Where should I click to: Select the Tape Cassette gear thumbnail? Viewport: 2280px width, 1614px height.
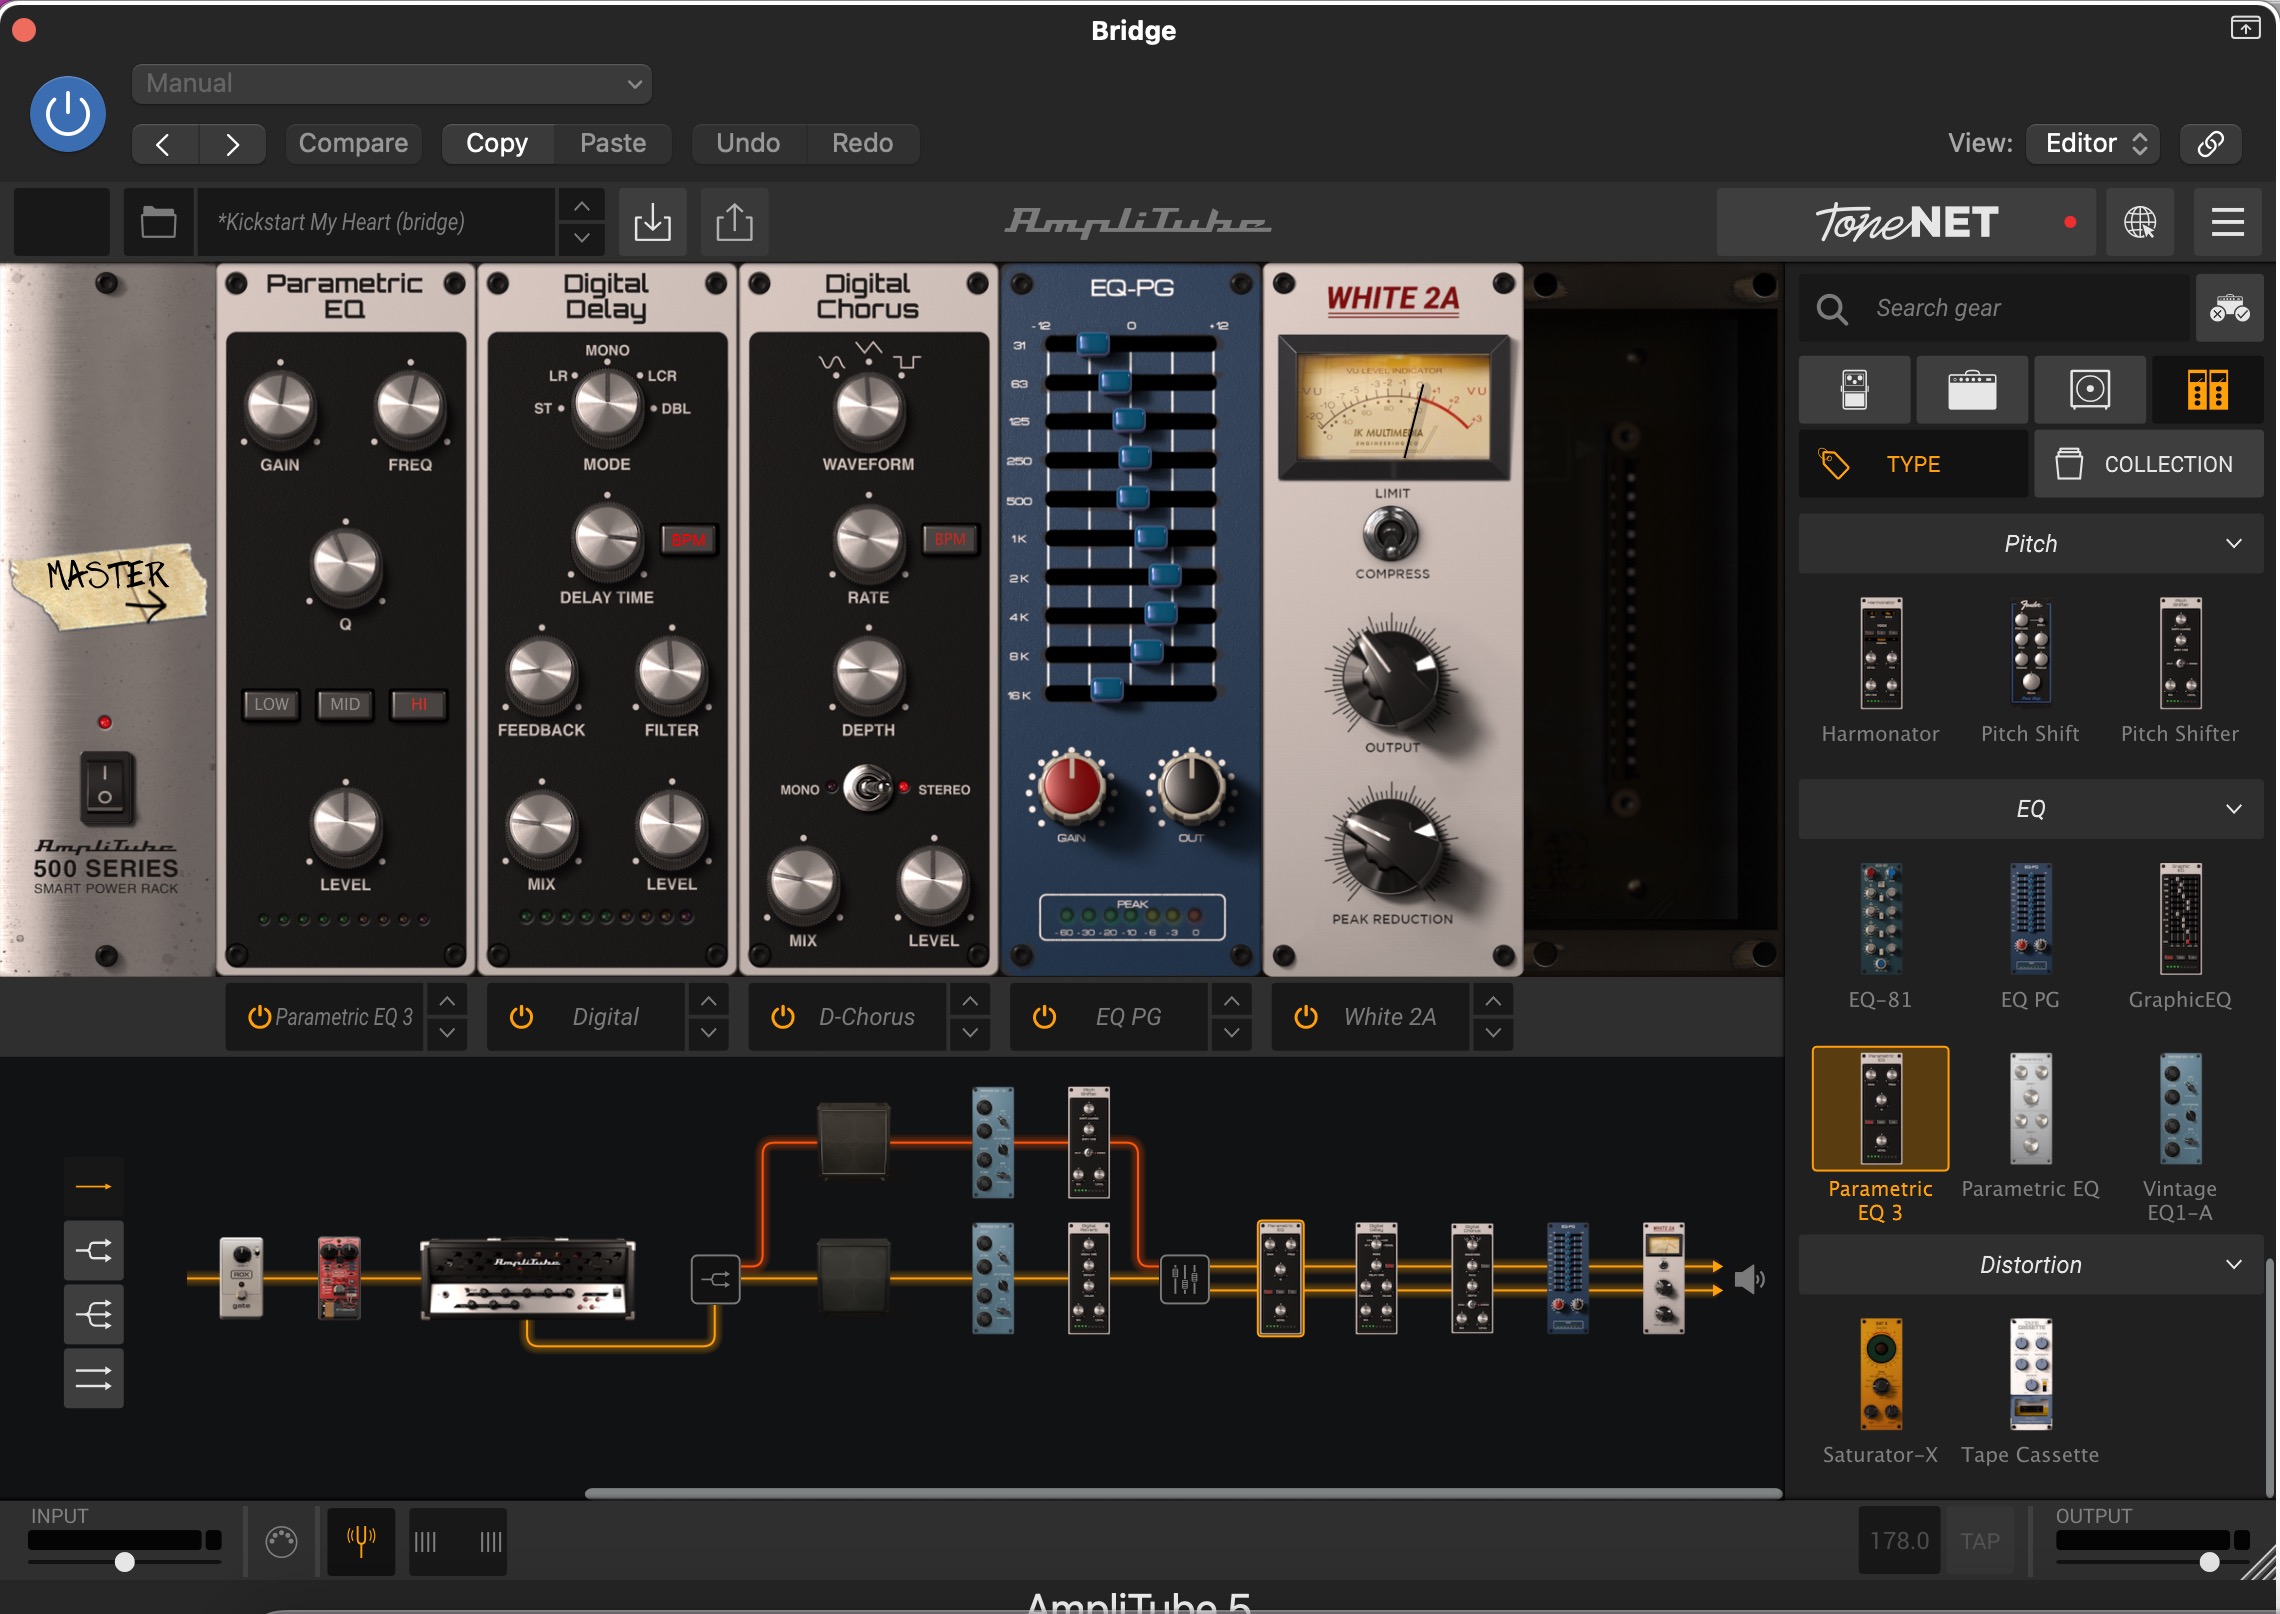(x=2030, y=1375)
